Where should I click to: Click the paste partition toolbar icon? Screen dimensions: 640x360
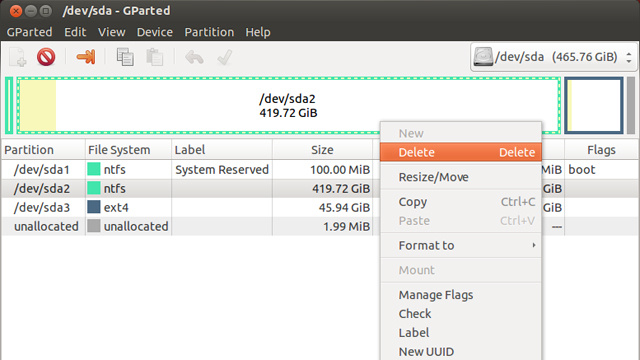click(x=155, y=57)
